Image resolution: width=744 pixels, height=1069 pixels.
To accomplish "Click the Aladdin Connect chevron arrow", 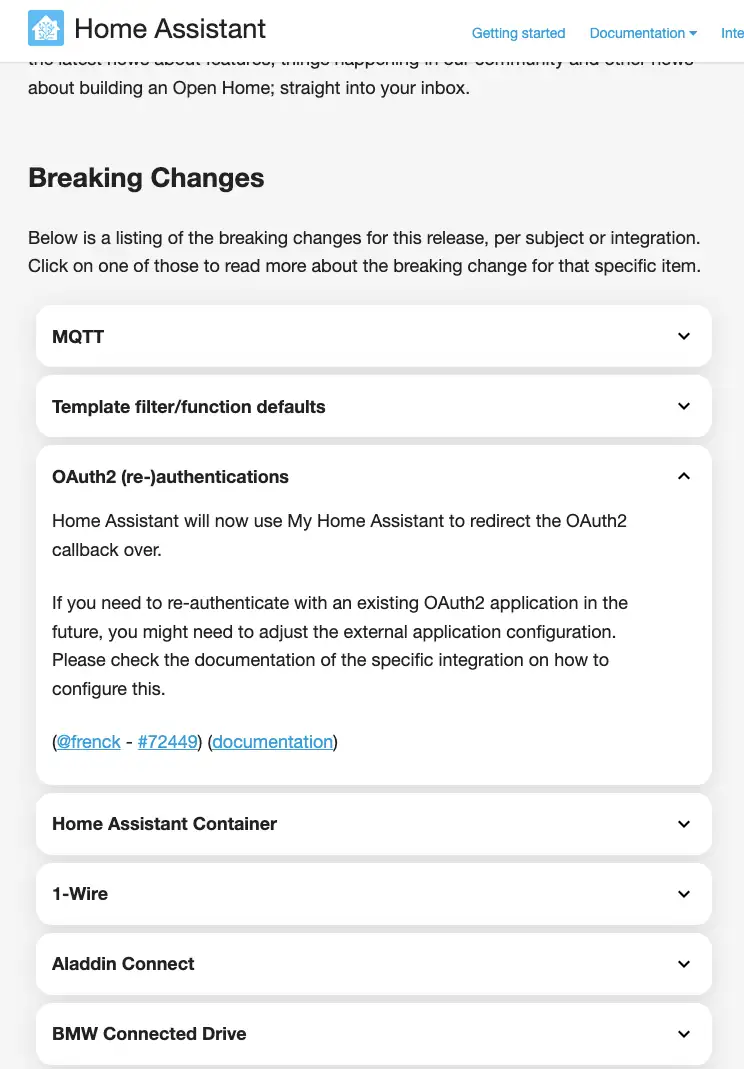I will coord(684,964).
